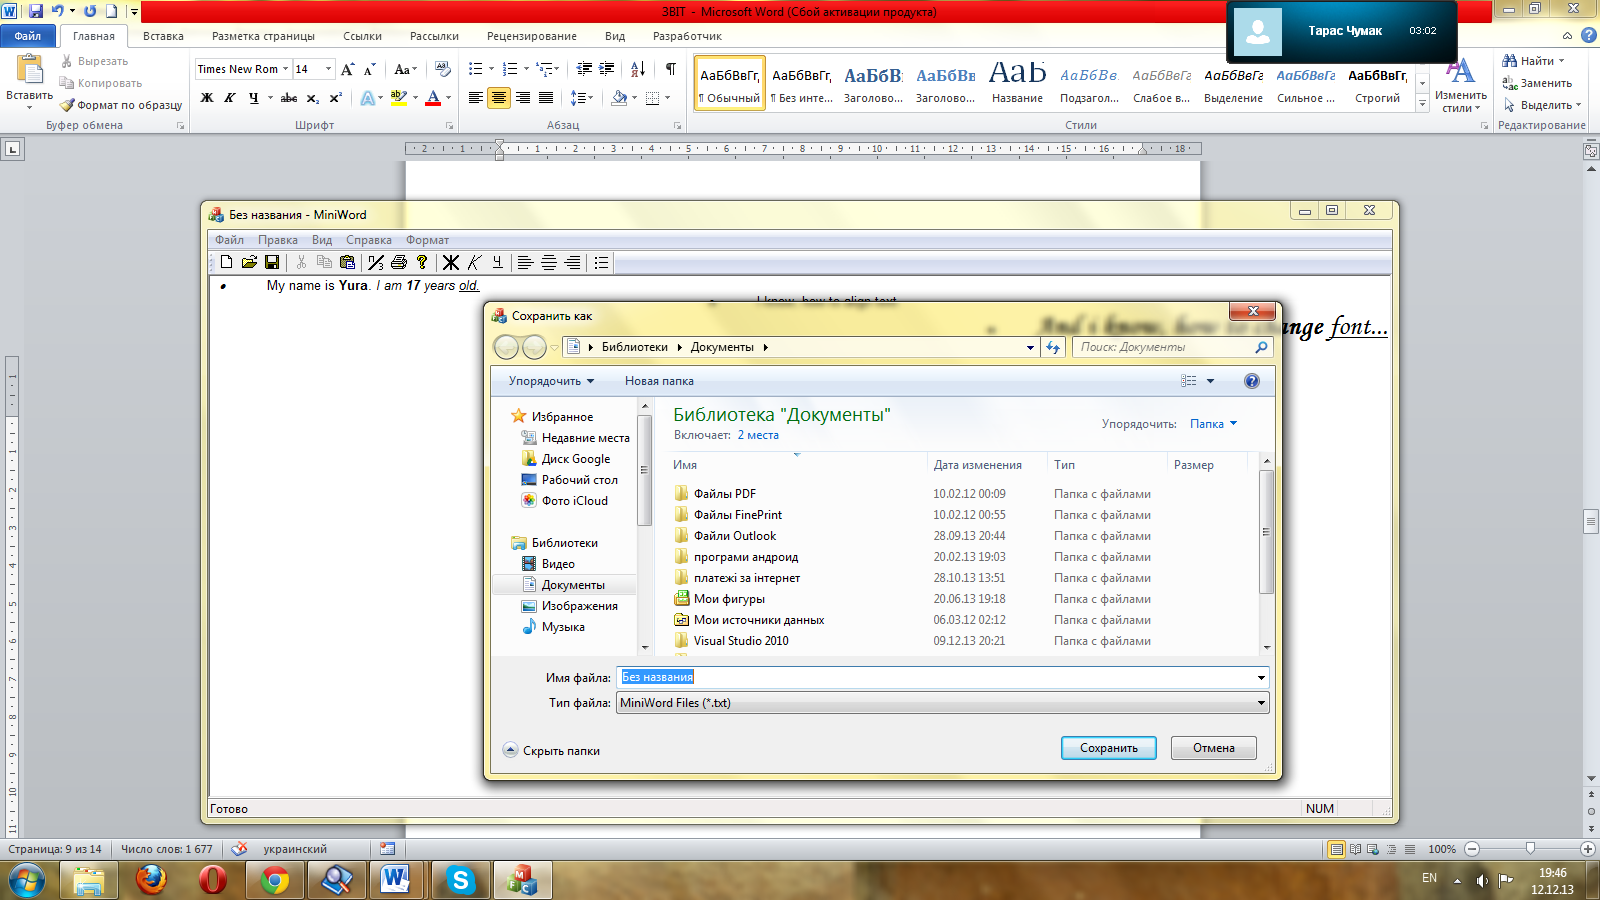Toggle center alignment in Word ribbon
The height and width of the screenshot is (900, 1600).
499,98
